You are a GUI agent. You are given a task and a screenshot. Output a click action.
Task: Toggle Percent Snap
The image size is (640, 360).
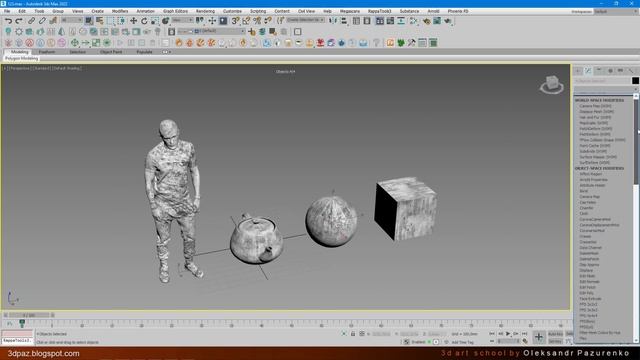coord(257,20)
